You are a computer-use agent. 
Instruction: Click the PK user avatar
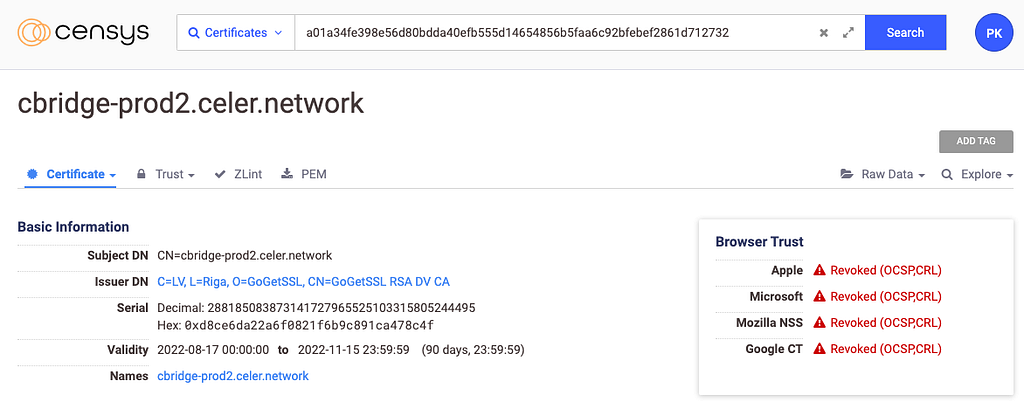(x=994, y=33)
